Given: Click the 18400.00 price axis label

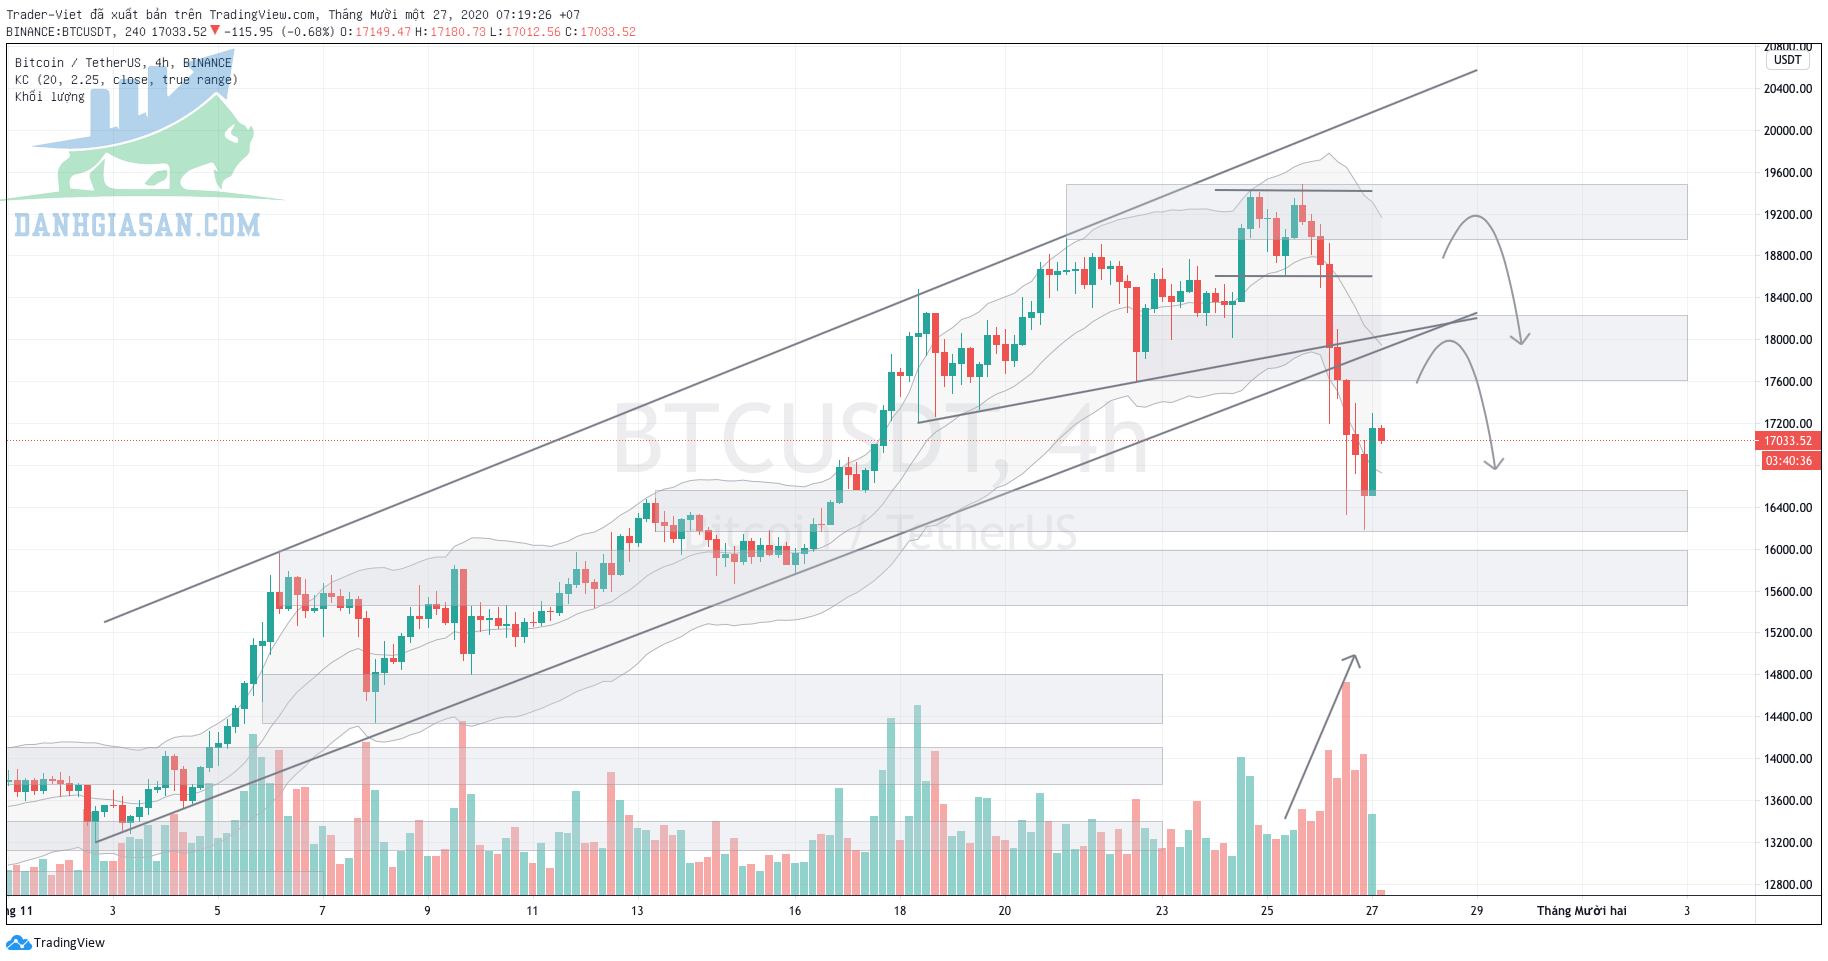Looking at the screenshot, I should pyautogui.click(x=1787, y=298).
